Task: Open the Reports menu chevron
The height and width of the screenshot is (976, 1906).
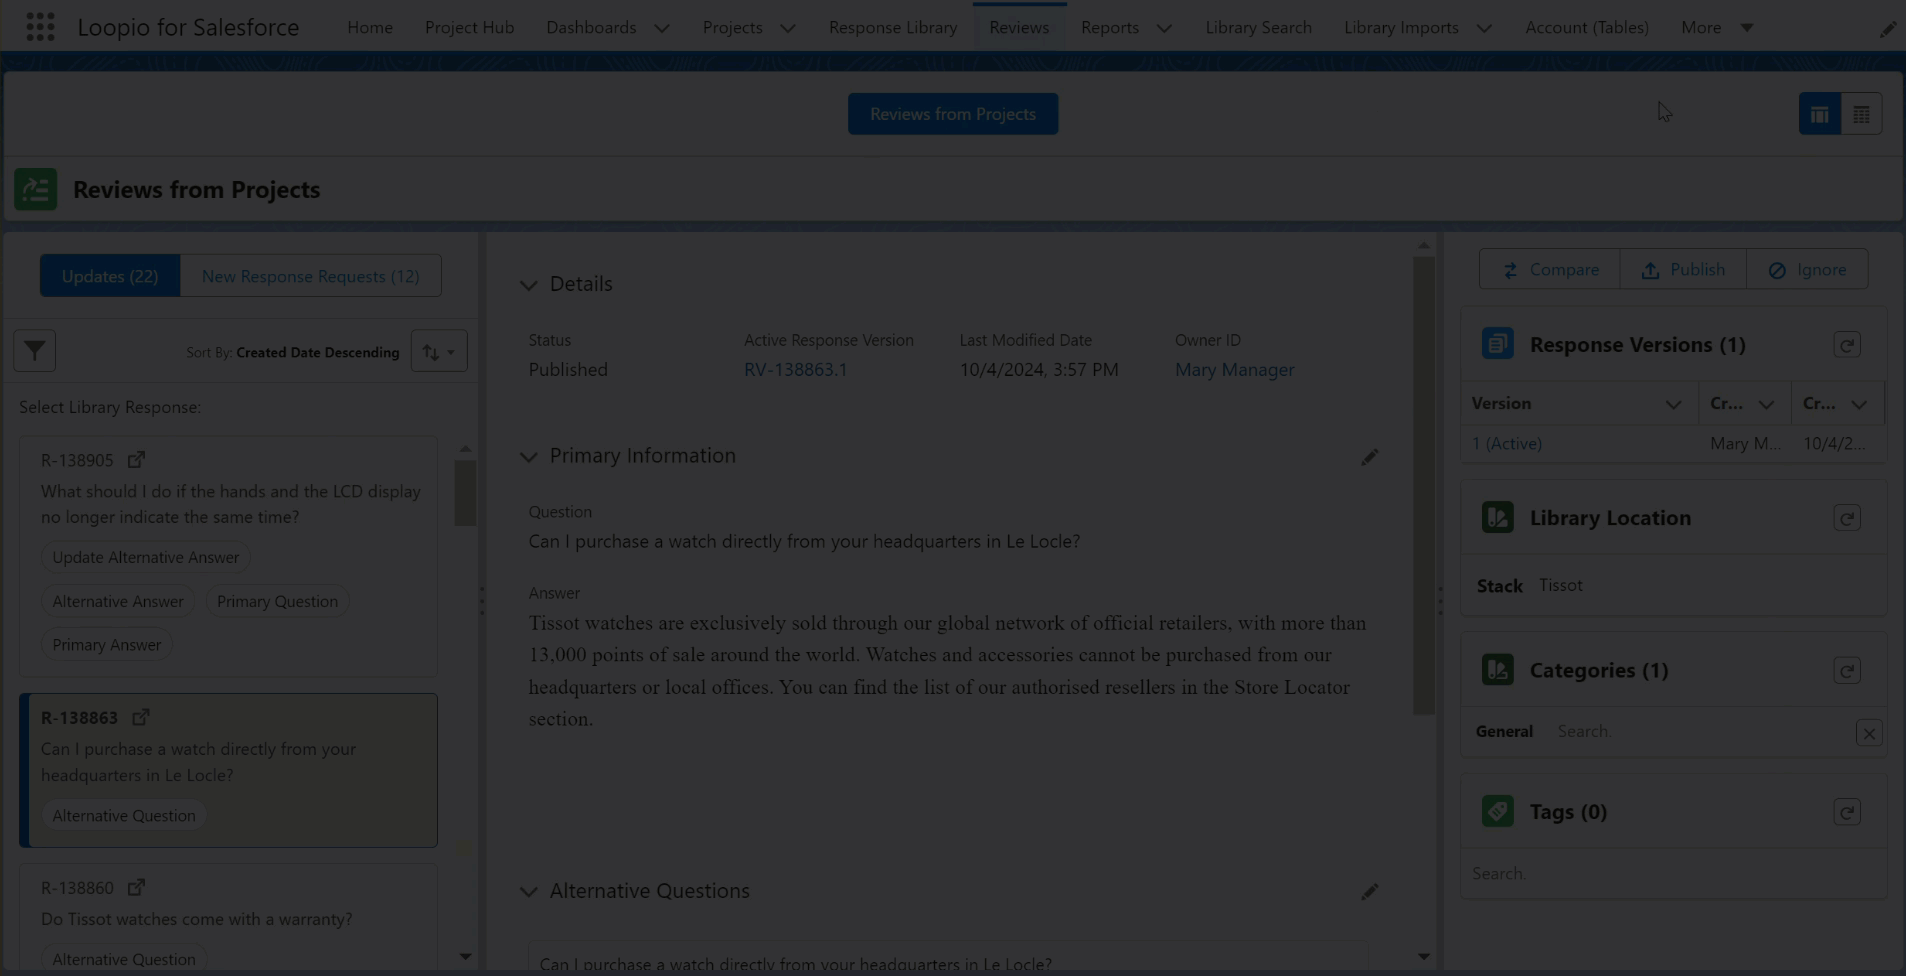Action: point(1164,28)
